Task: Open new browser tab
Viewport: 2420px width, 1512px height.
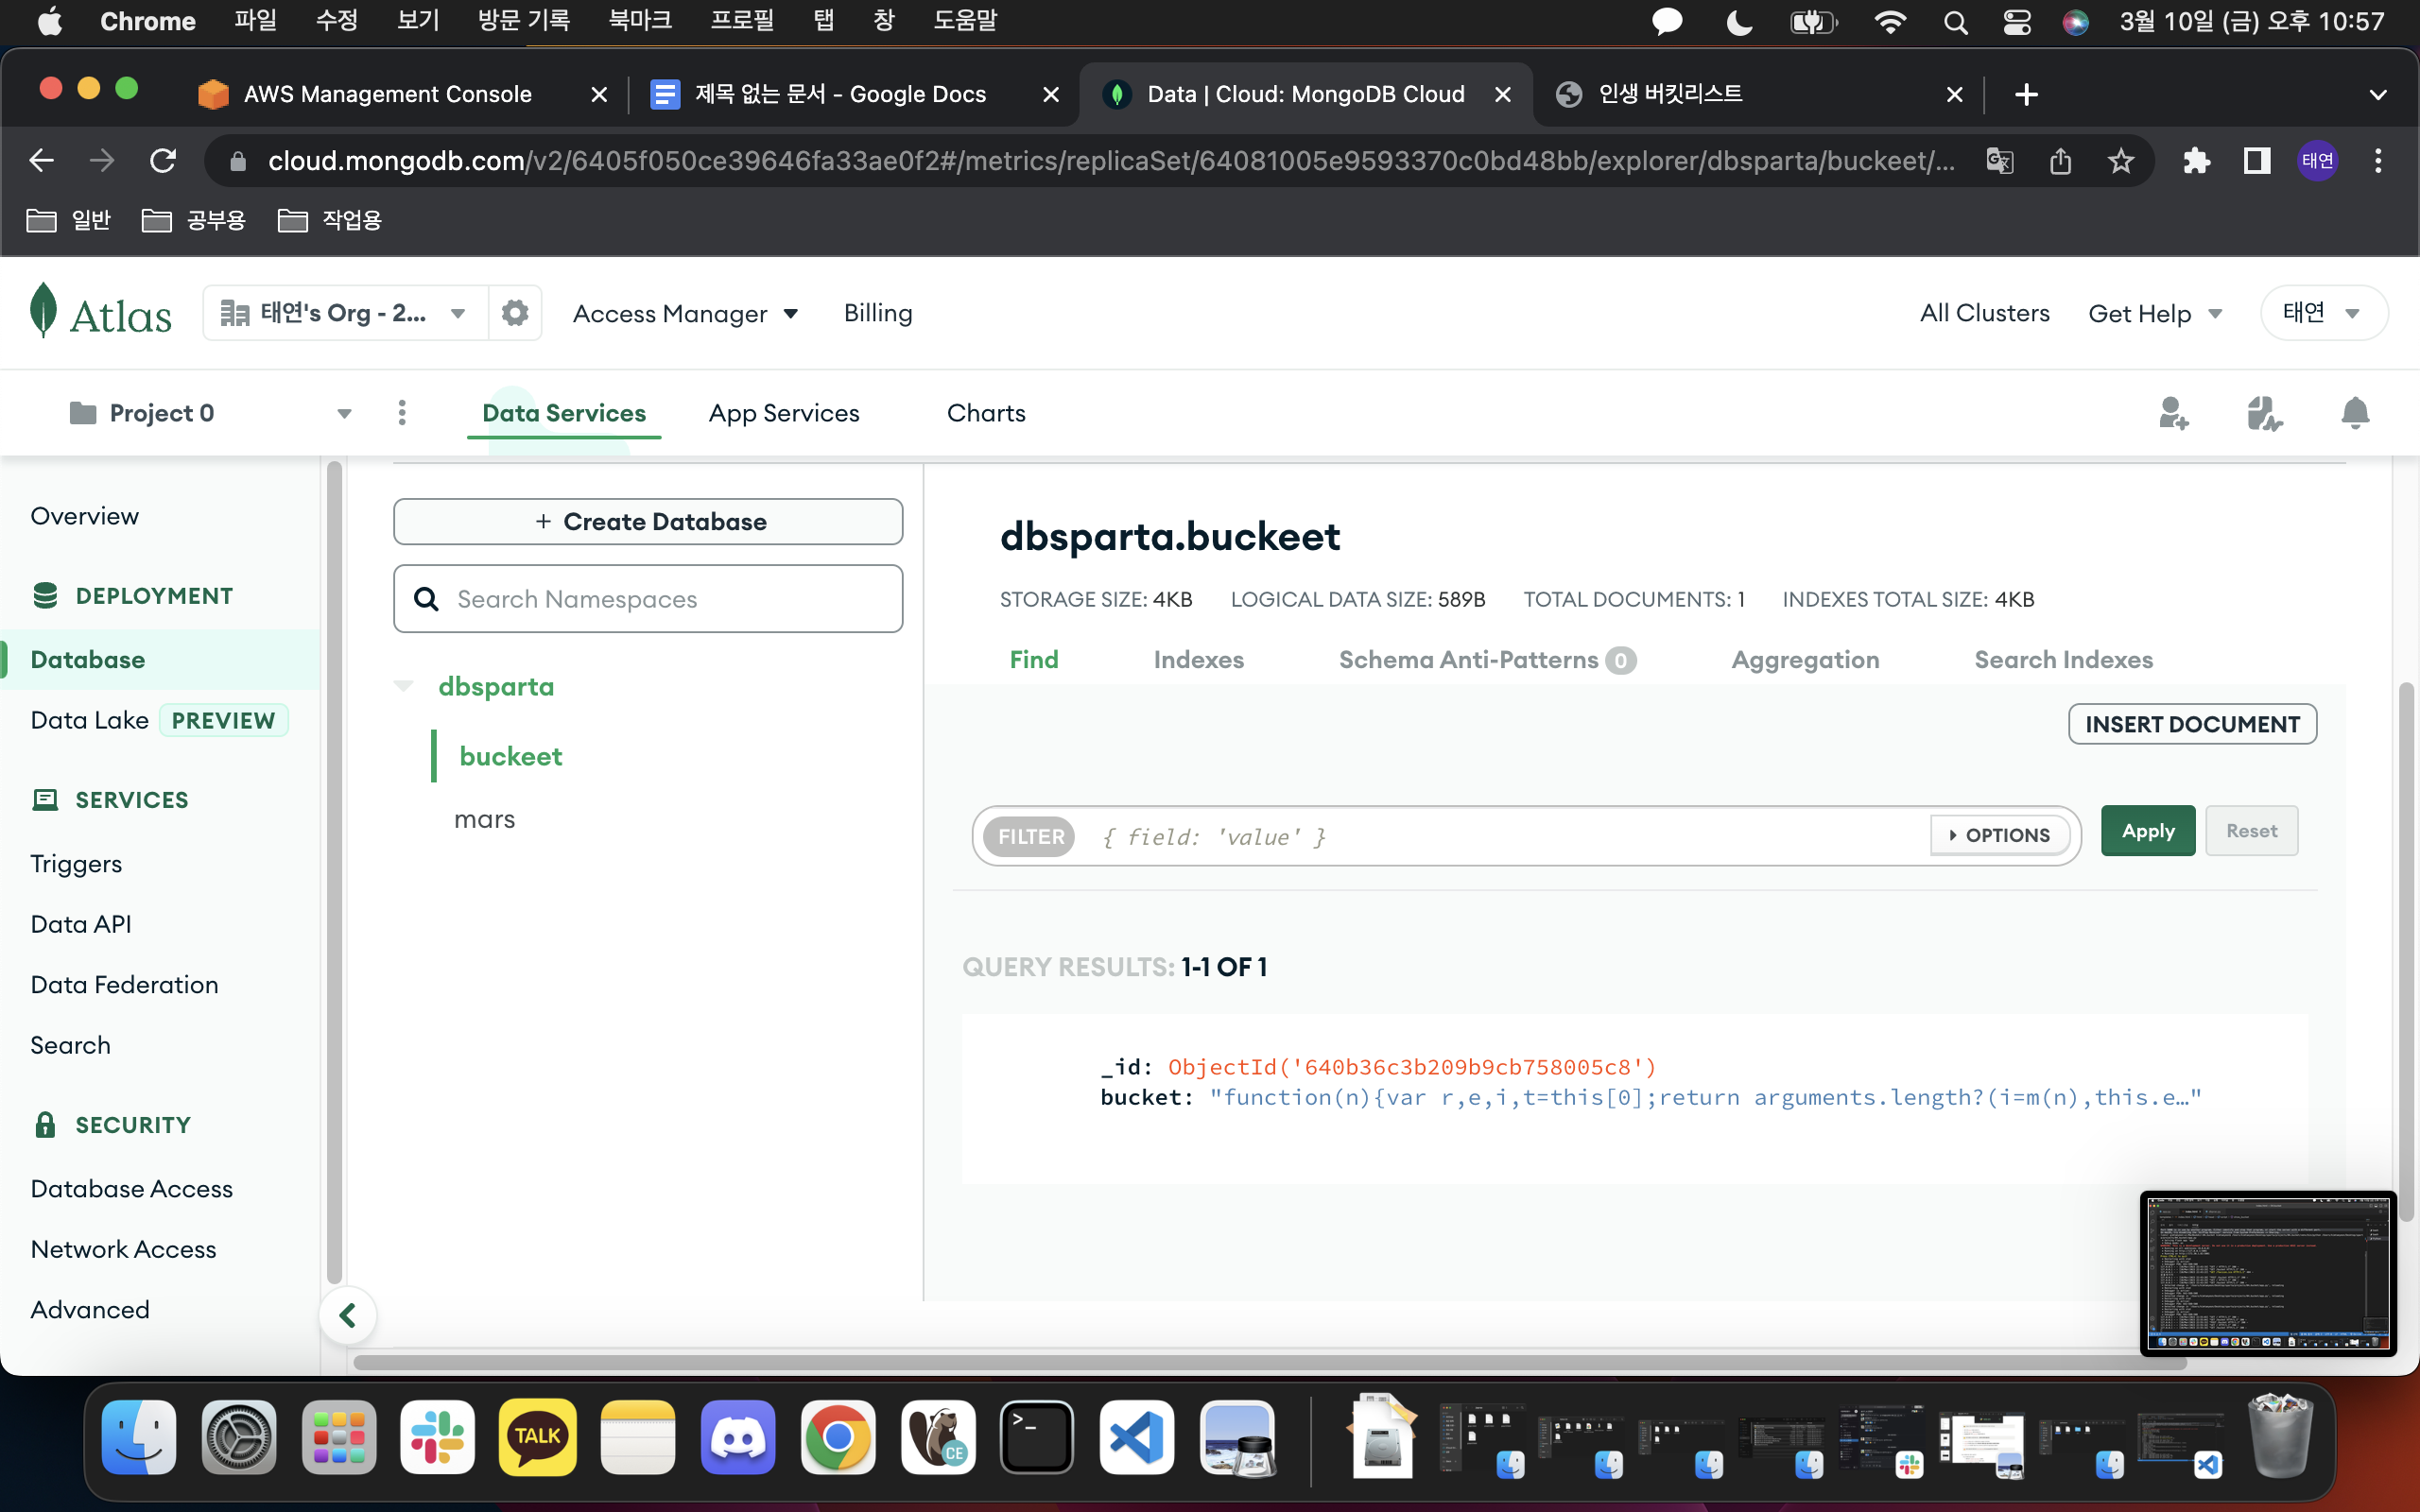Action: (2026, 94)
